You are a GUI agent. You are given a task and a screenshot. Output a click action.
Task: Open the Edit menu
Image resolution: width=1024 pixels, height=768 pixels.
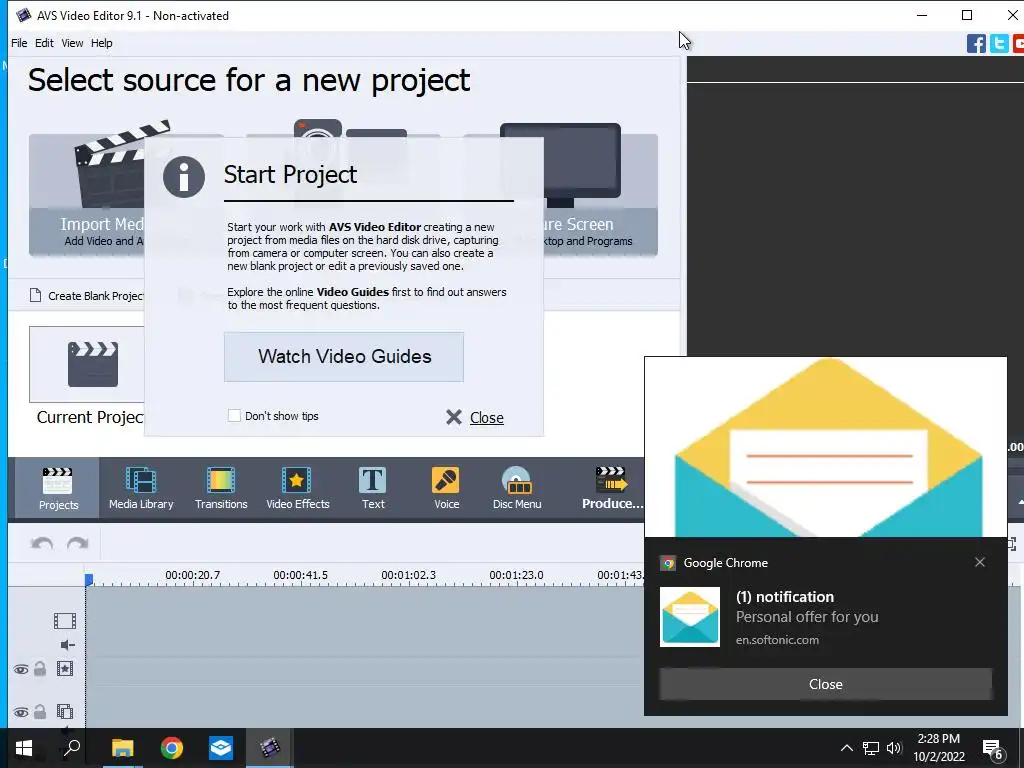point(44,43)
